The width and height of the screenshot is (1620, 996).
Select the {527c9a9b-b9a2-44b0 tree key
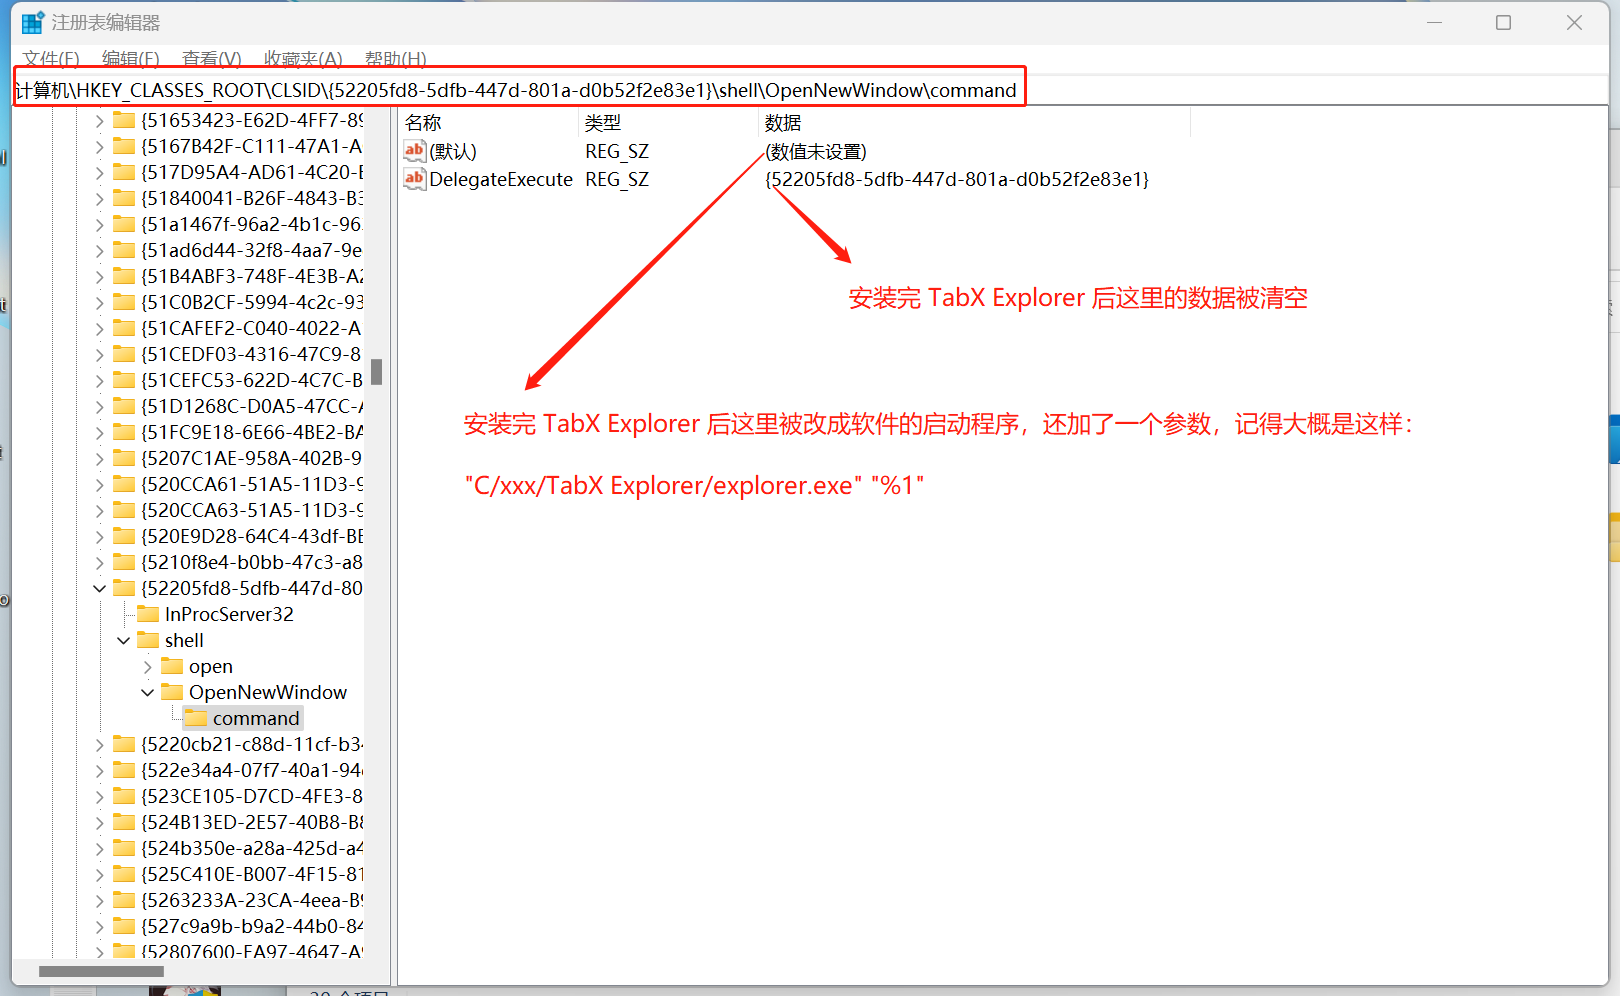(x=252, y=926)
